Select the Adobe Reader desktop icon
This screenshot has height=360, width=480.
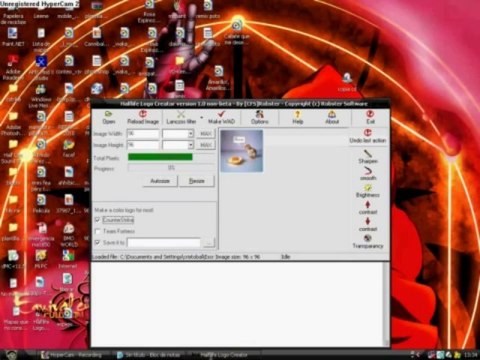[13, 67]
